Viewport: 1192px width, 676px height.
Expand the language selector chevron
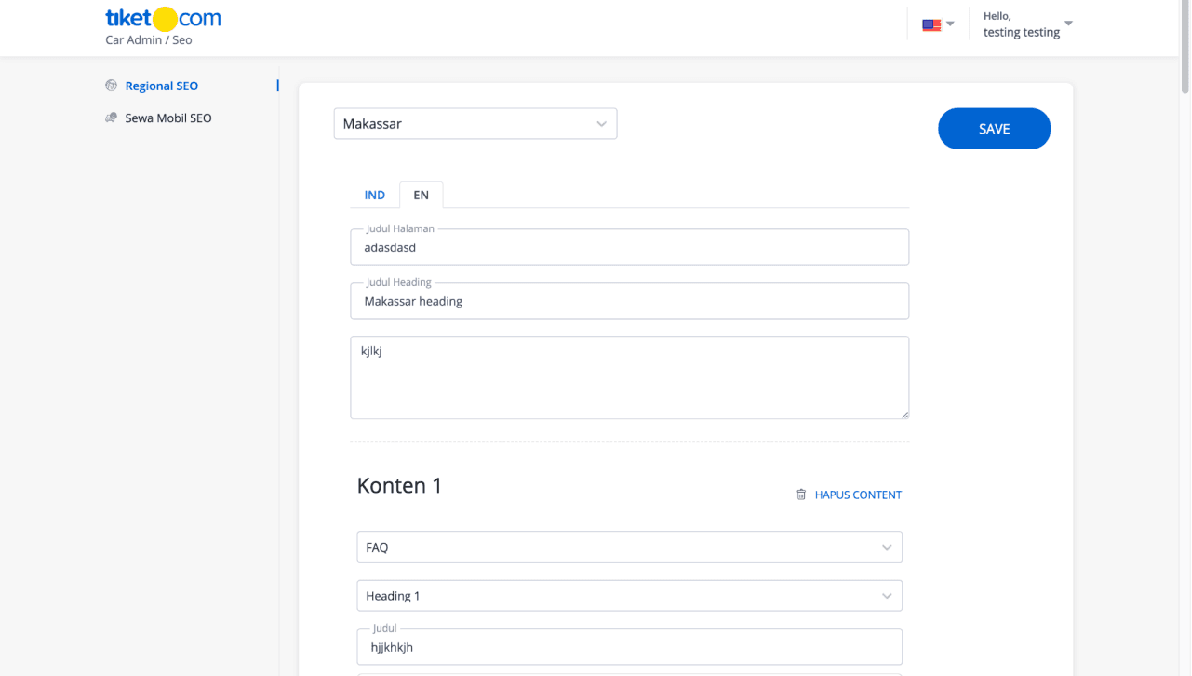[951, 23]
